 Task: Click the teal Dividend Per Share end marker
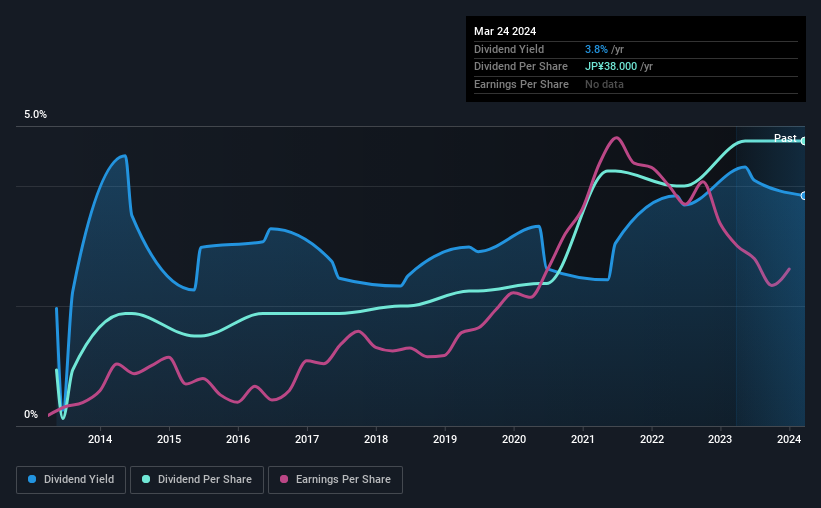coord(804,141)
